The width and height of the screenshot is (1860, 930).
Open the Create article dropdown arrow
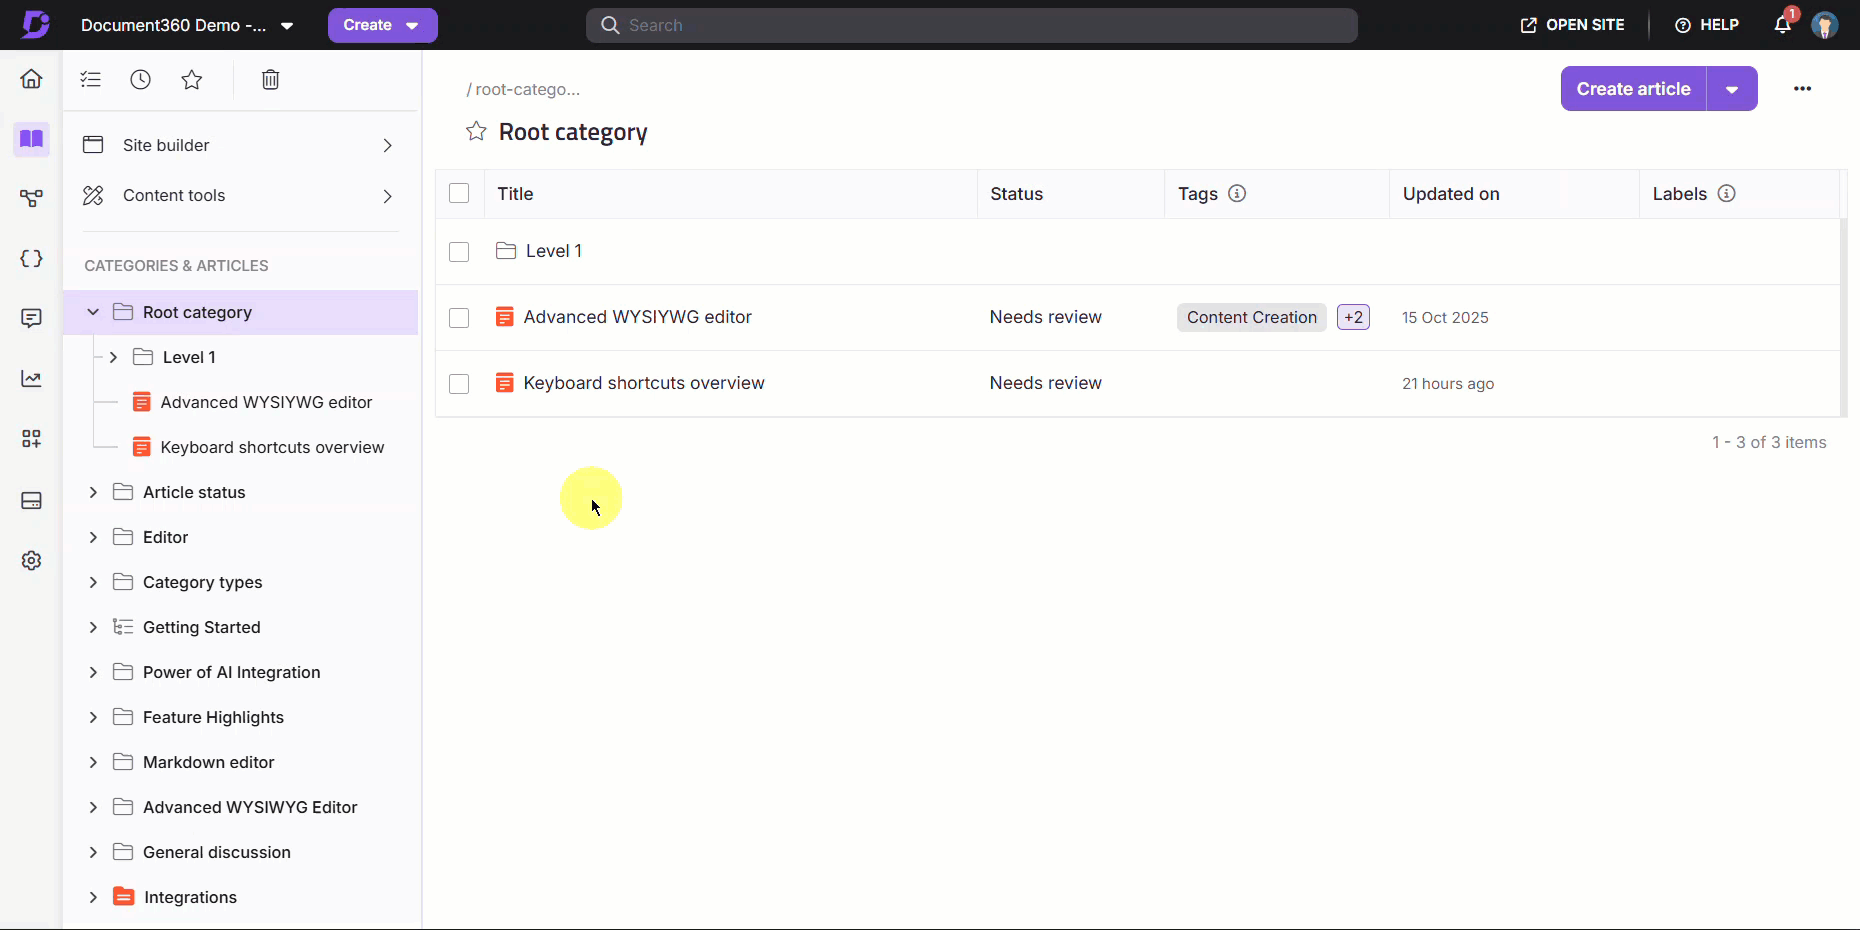[x=1732, y=89]
